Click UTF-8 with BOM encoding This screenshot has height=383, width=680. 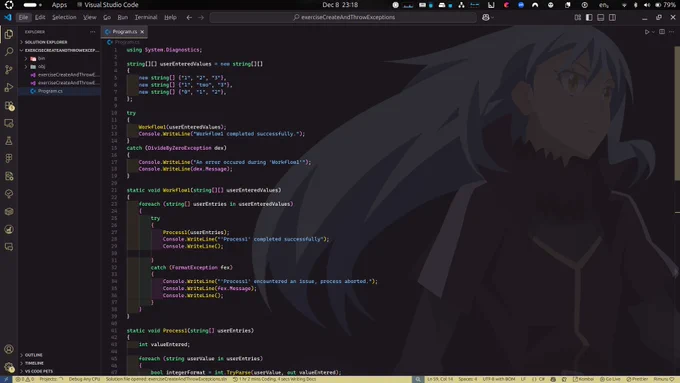tap(499, 379)
